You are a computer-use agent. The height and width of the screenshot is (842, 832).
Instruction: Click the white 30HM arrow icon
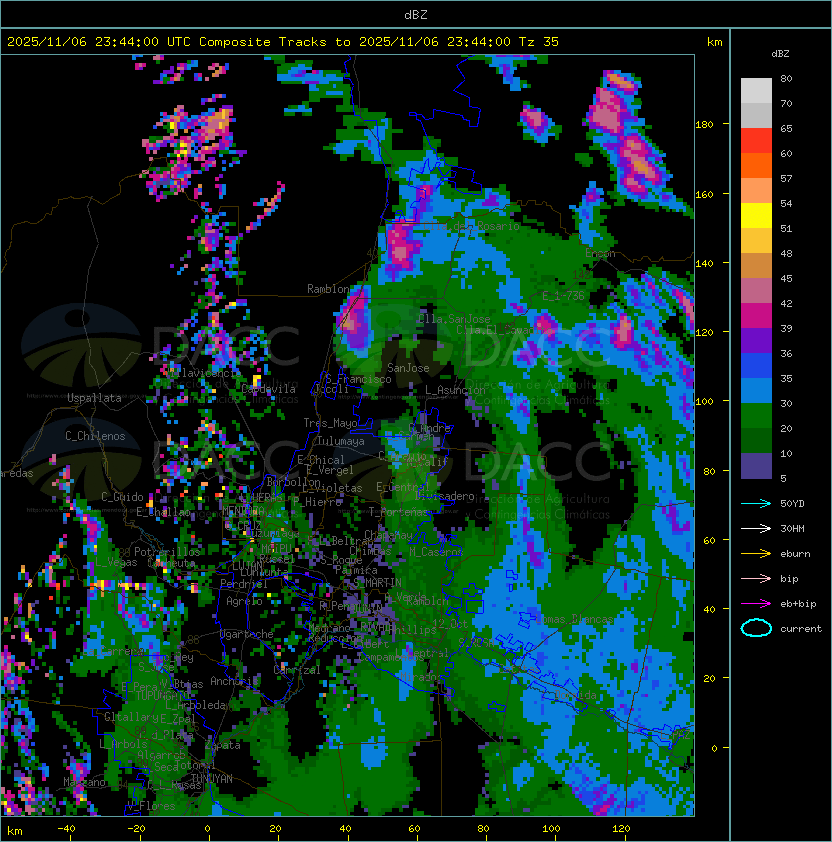coord(756,528)
